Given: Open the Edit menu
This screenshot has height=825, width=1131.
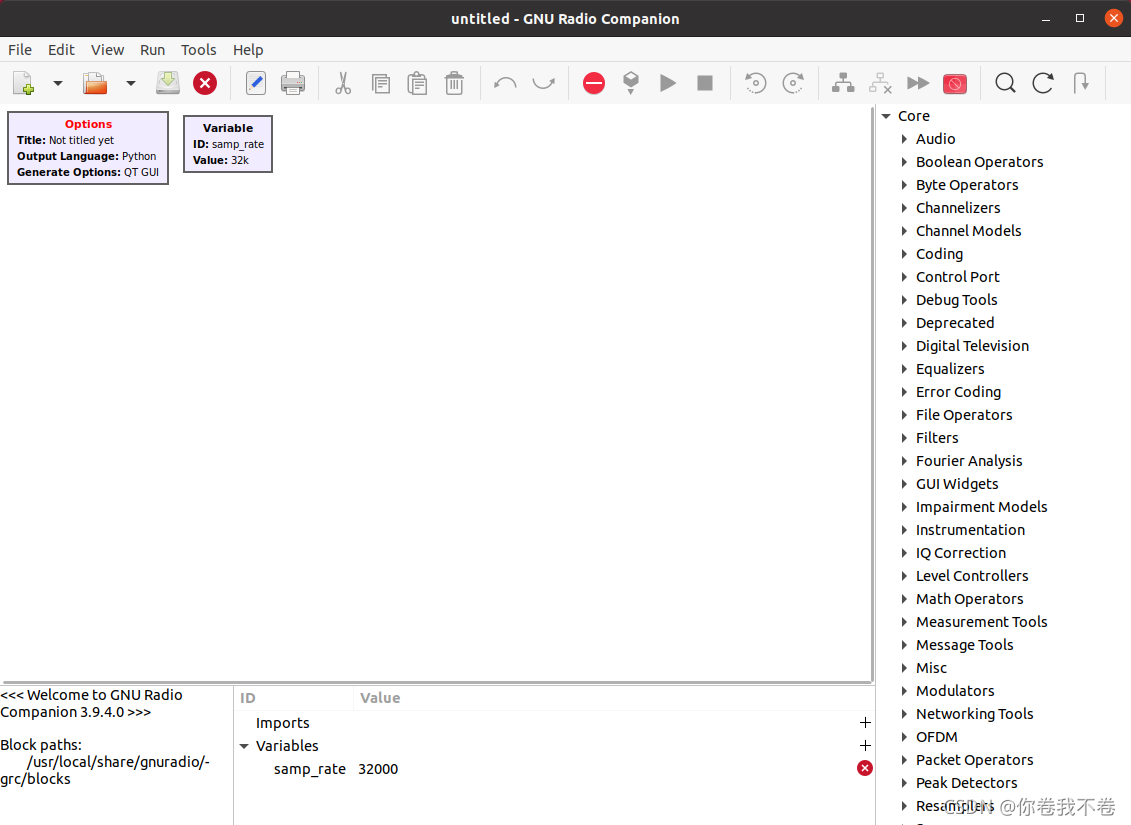Looking at the screenshot, I should 61,50.
